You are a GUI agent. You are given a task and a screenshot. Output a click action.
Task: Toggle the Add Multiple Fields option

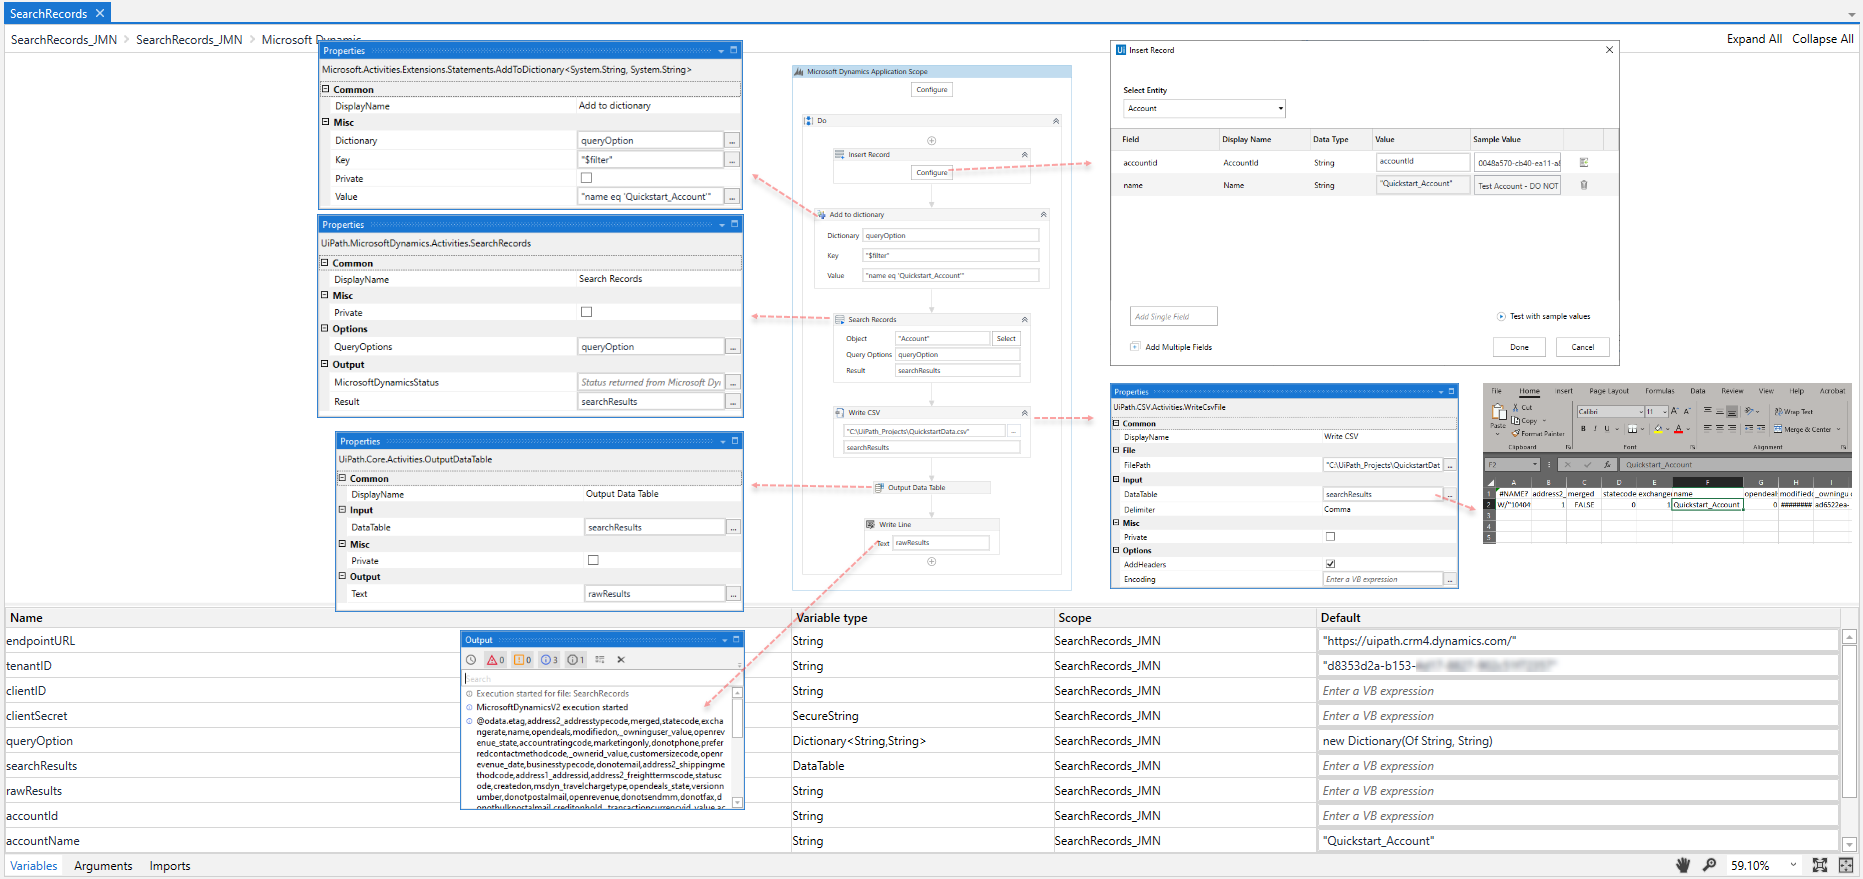(x=1135, y=347)
